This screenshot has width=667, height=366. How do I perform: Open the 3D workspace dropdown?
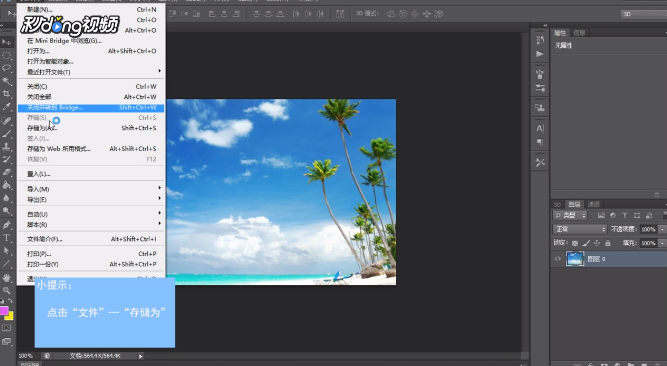643,14
